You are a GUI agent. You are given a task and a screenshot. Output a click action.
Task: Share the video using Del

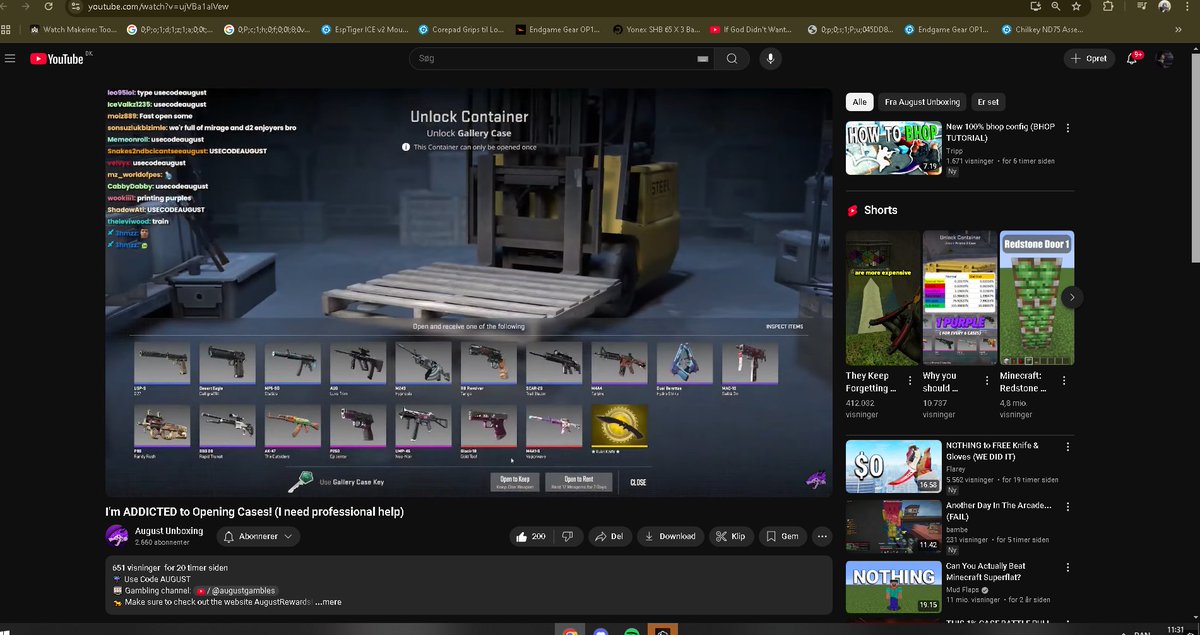pos(609,537)
